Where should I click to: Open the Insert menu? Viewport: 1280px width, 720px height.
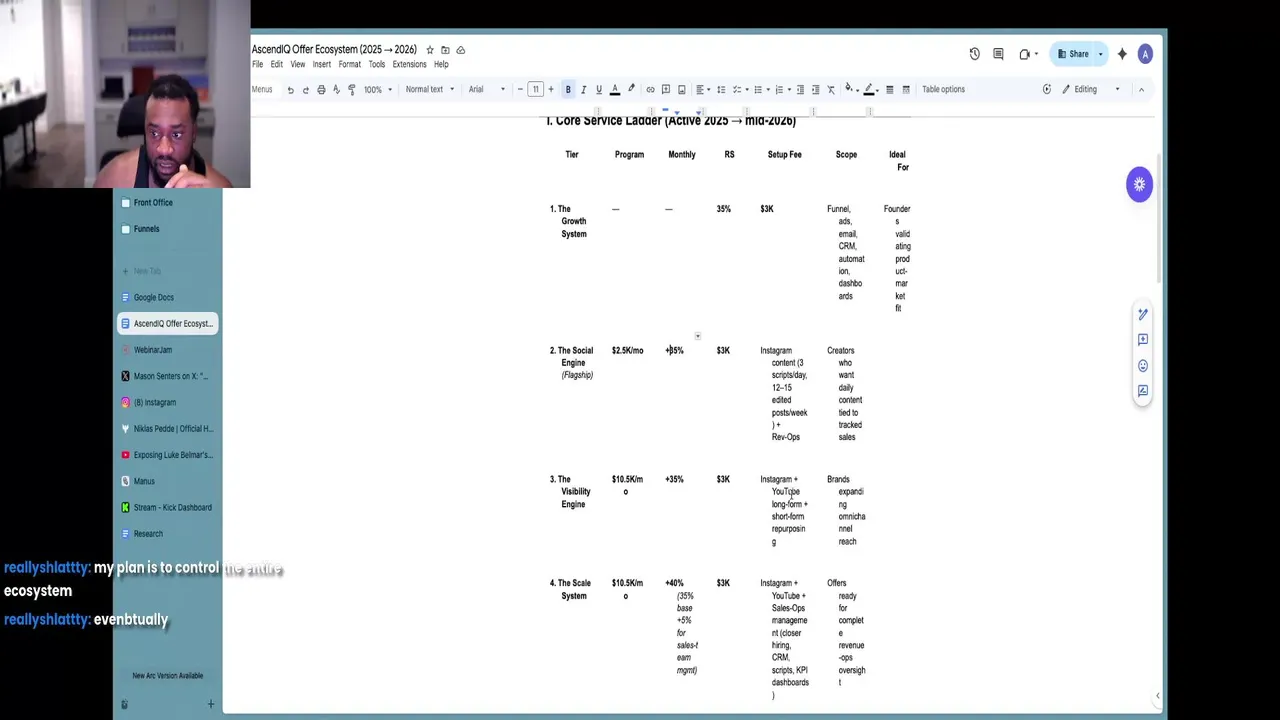point(321,65)
